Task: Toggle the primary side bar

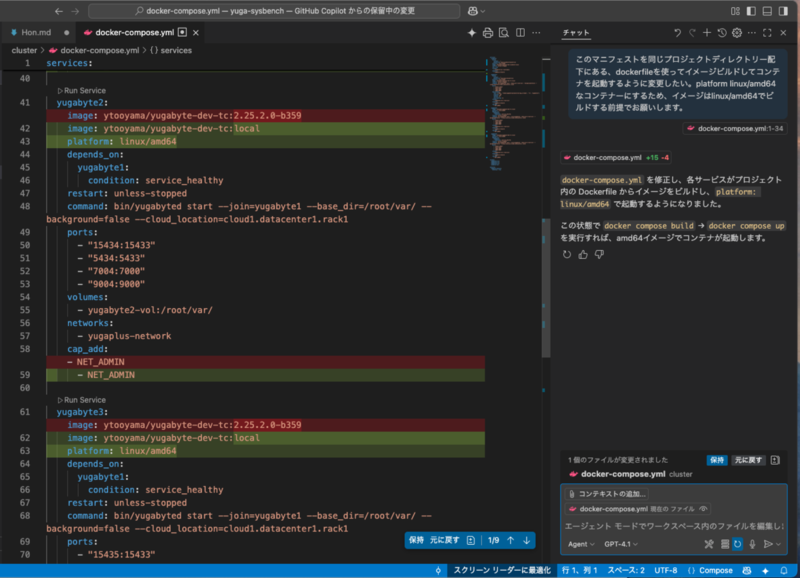Action: click(751, 11)
